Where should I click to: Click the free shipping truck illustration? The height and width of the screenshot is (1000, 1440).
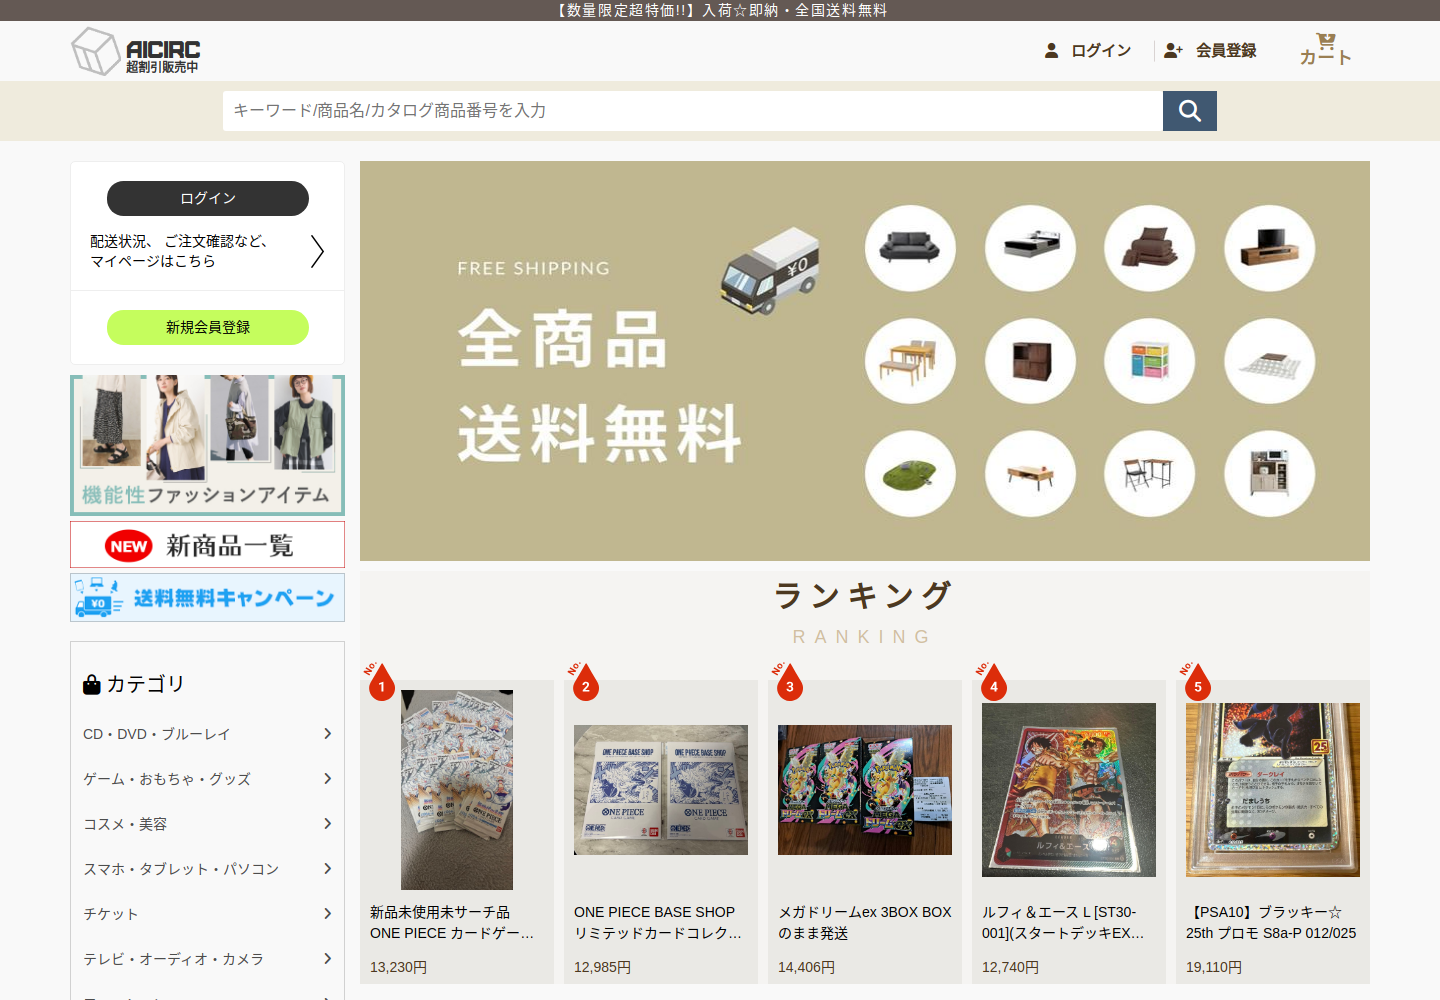click(771, 271)
